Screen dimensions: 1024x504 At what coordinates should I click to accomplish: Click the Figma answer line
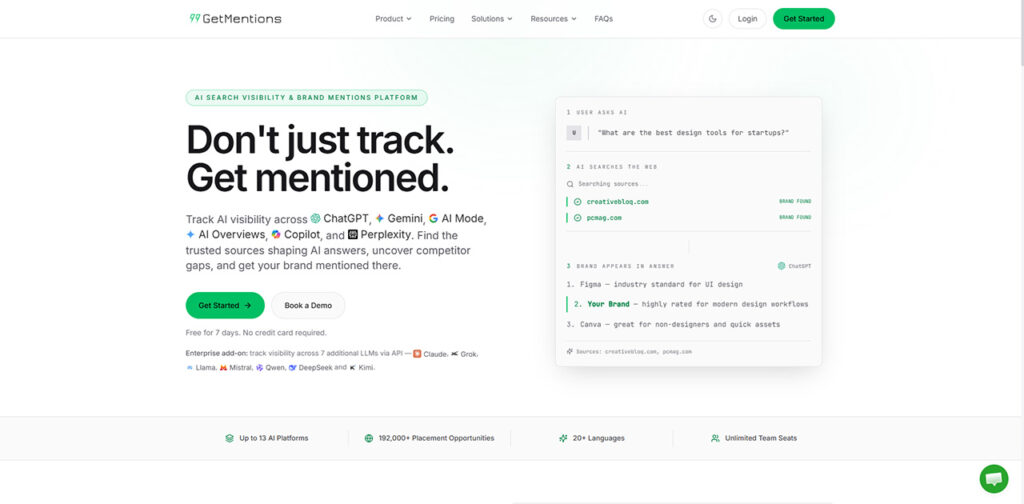pyautogui.click(x=654, y=285)
